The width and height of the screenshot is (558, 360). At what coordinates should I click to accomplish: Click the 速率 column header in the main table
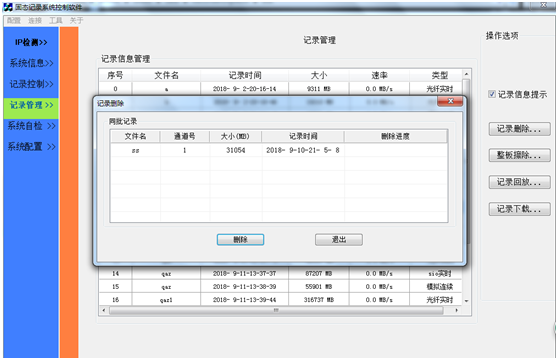[x=379, y=75]
